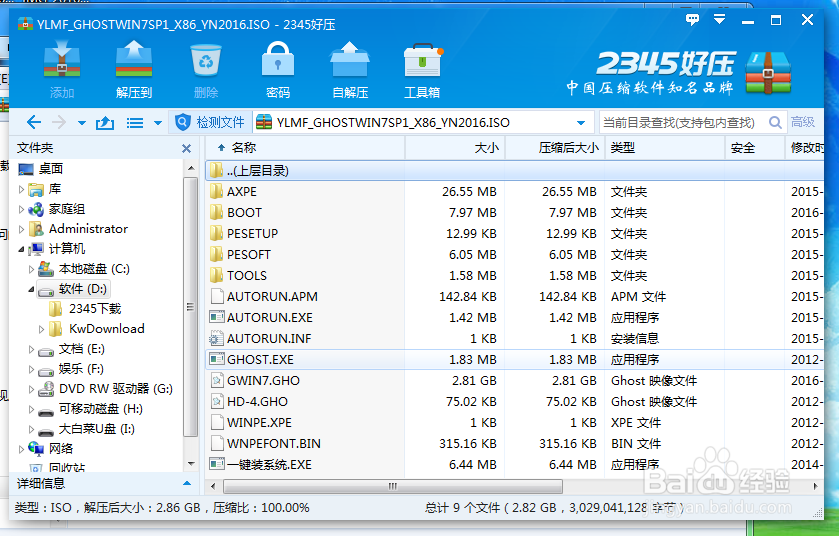Sort by 压缩后大小 column header
This screenshot has width=839, height=536.
[x=555, y=148]
